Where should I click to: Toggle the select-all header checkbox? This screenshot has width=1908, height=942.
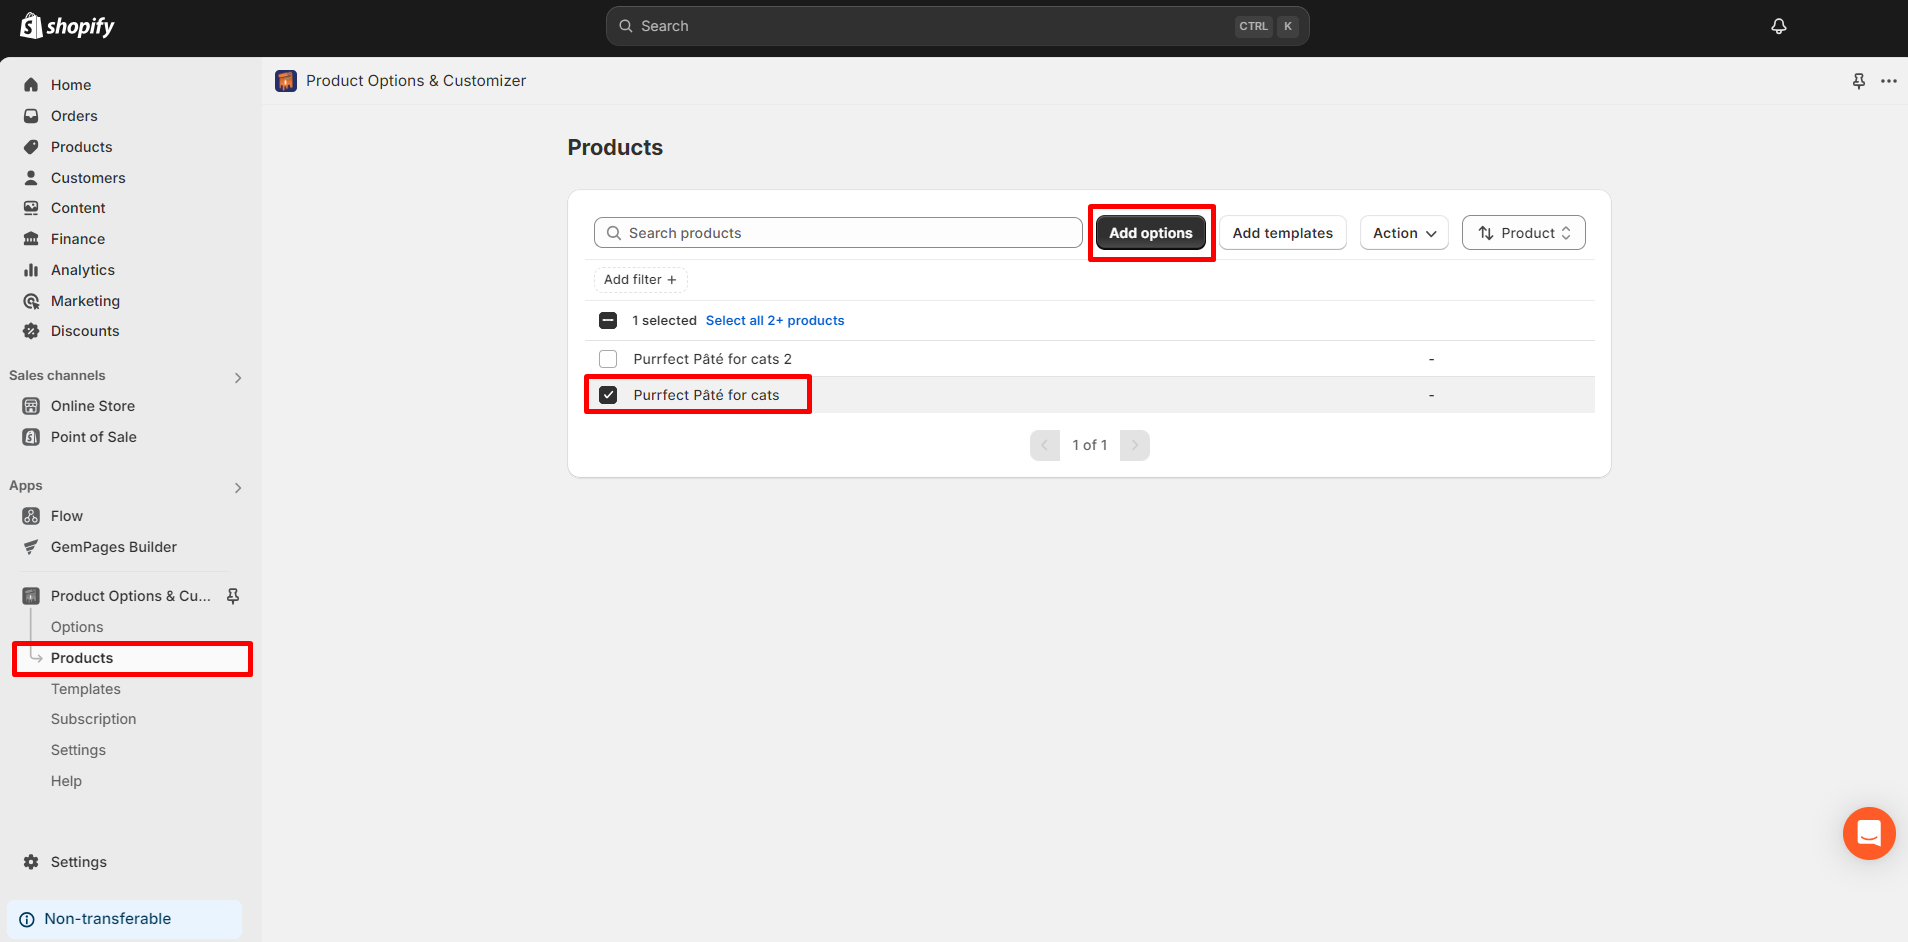point(608,321)
